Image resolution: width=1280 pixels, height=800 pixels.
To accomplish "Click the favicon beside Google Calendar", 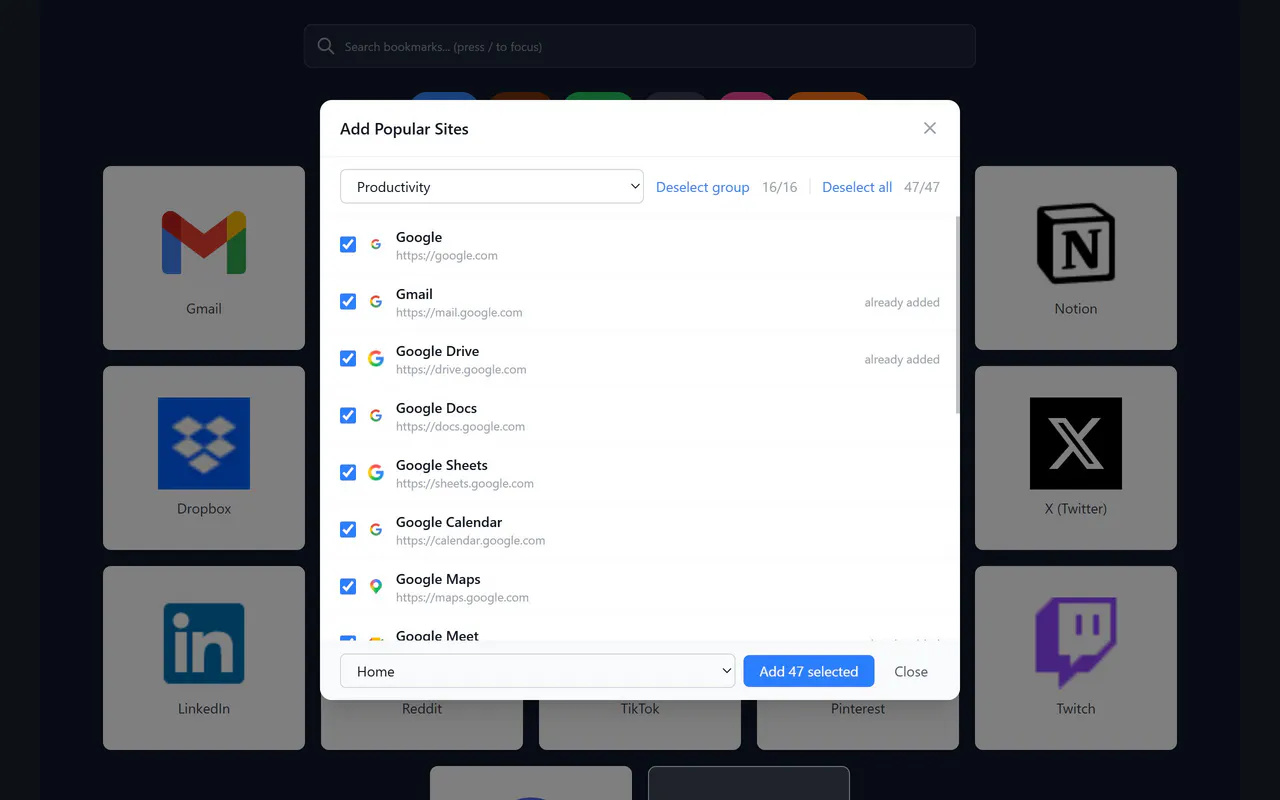I will pyautogui.click(x=376, y=529).
